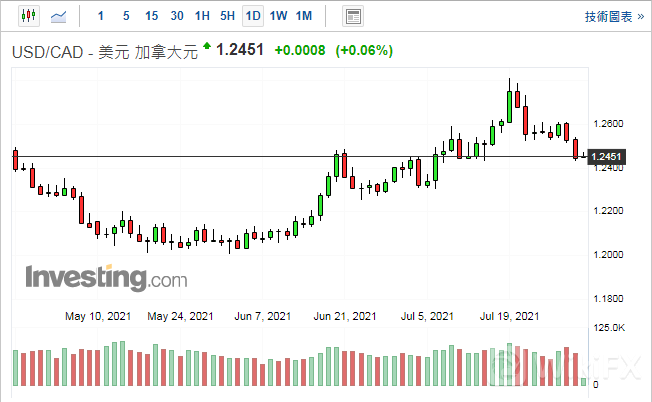This screenshot has width=652, height=402.
Task: Switch to 1W weekly interval
Action: tap(279, 16)
